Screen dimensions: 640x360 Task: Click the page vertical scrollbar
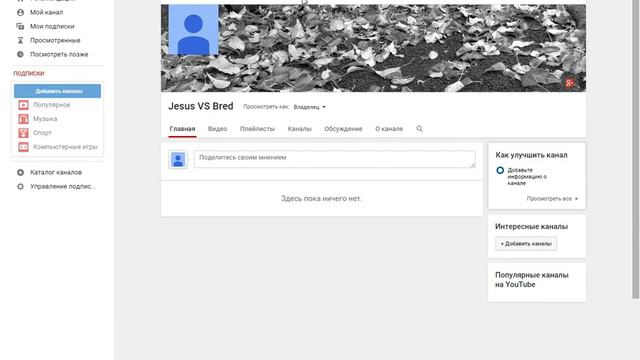tap(636, 149)
